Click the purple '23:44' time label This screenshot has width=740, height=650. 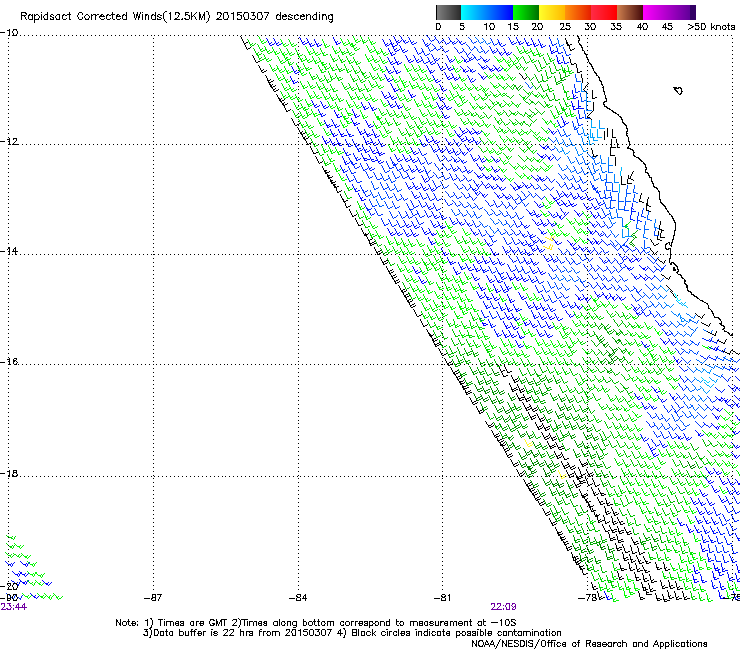pyautogui.click(x=14, y=607)
